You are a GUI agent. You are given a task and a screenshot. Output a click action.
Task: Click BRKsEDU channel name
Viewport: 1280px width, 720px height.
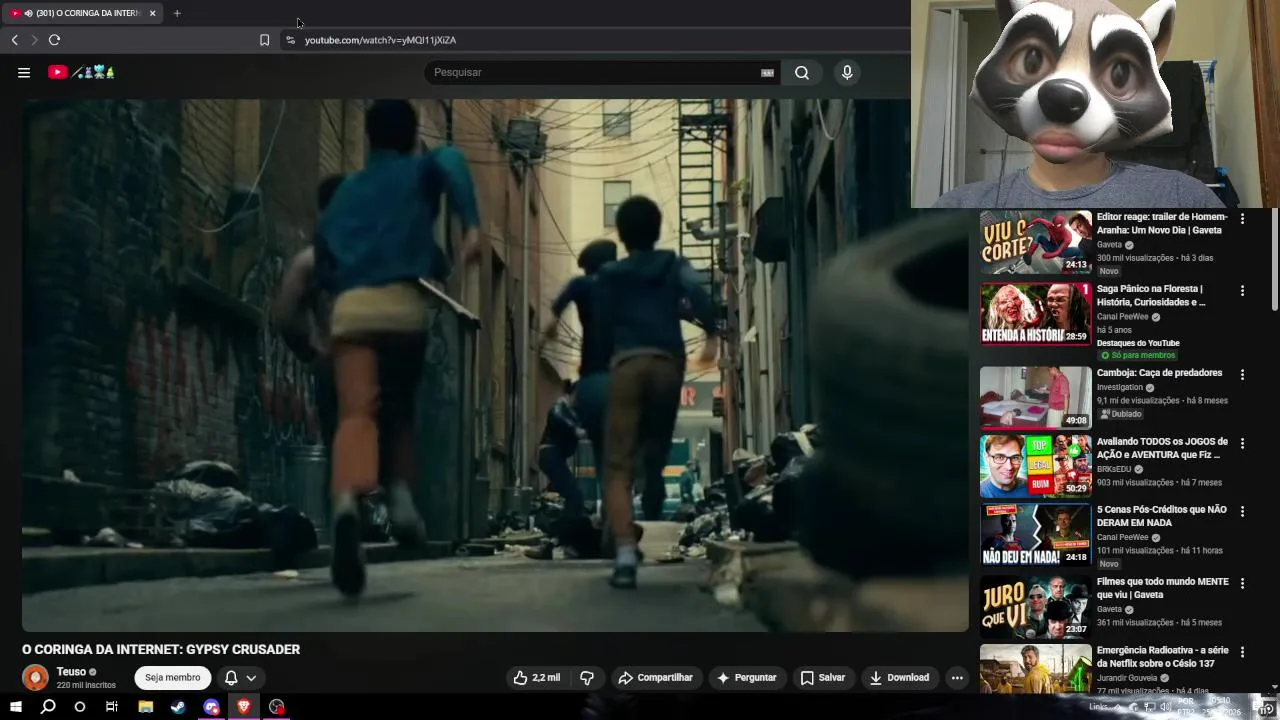click(x=1114, y=469)
